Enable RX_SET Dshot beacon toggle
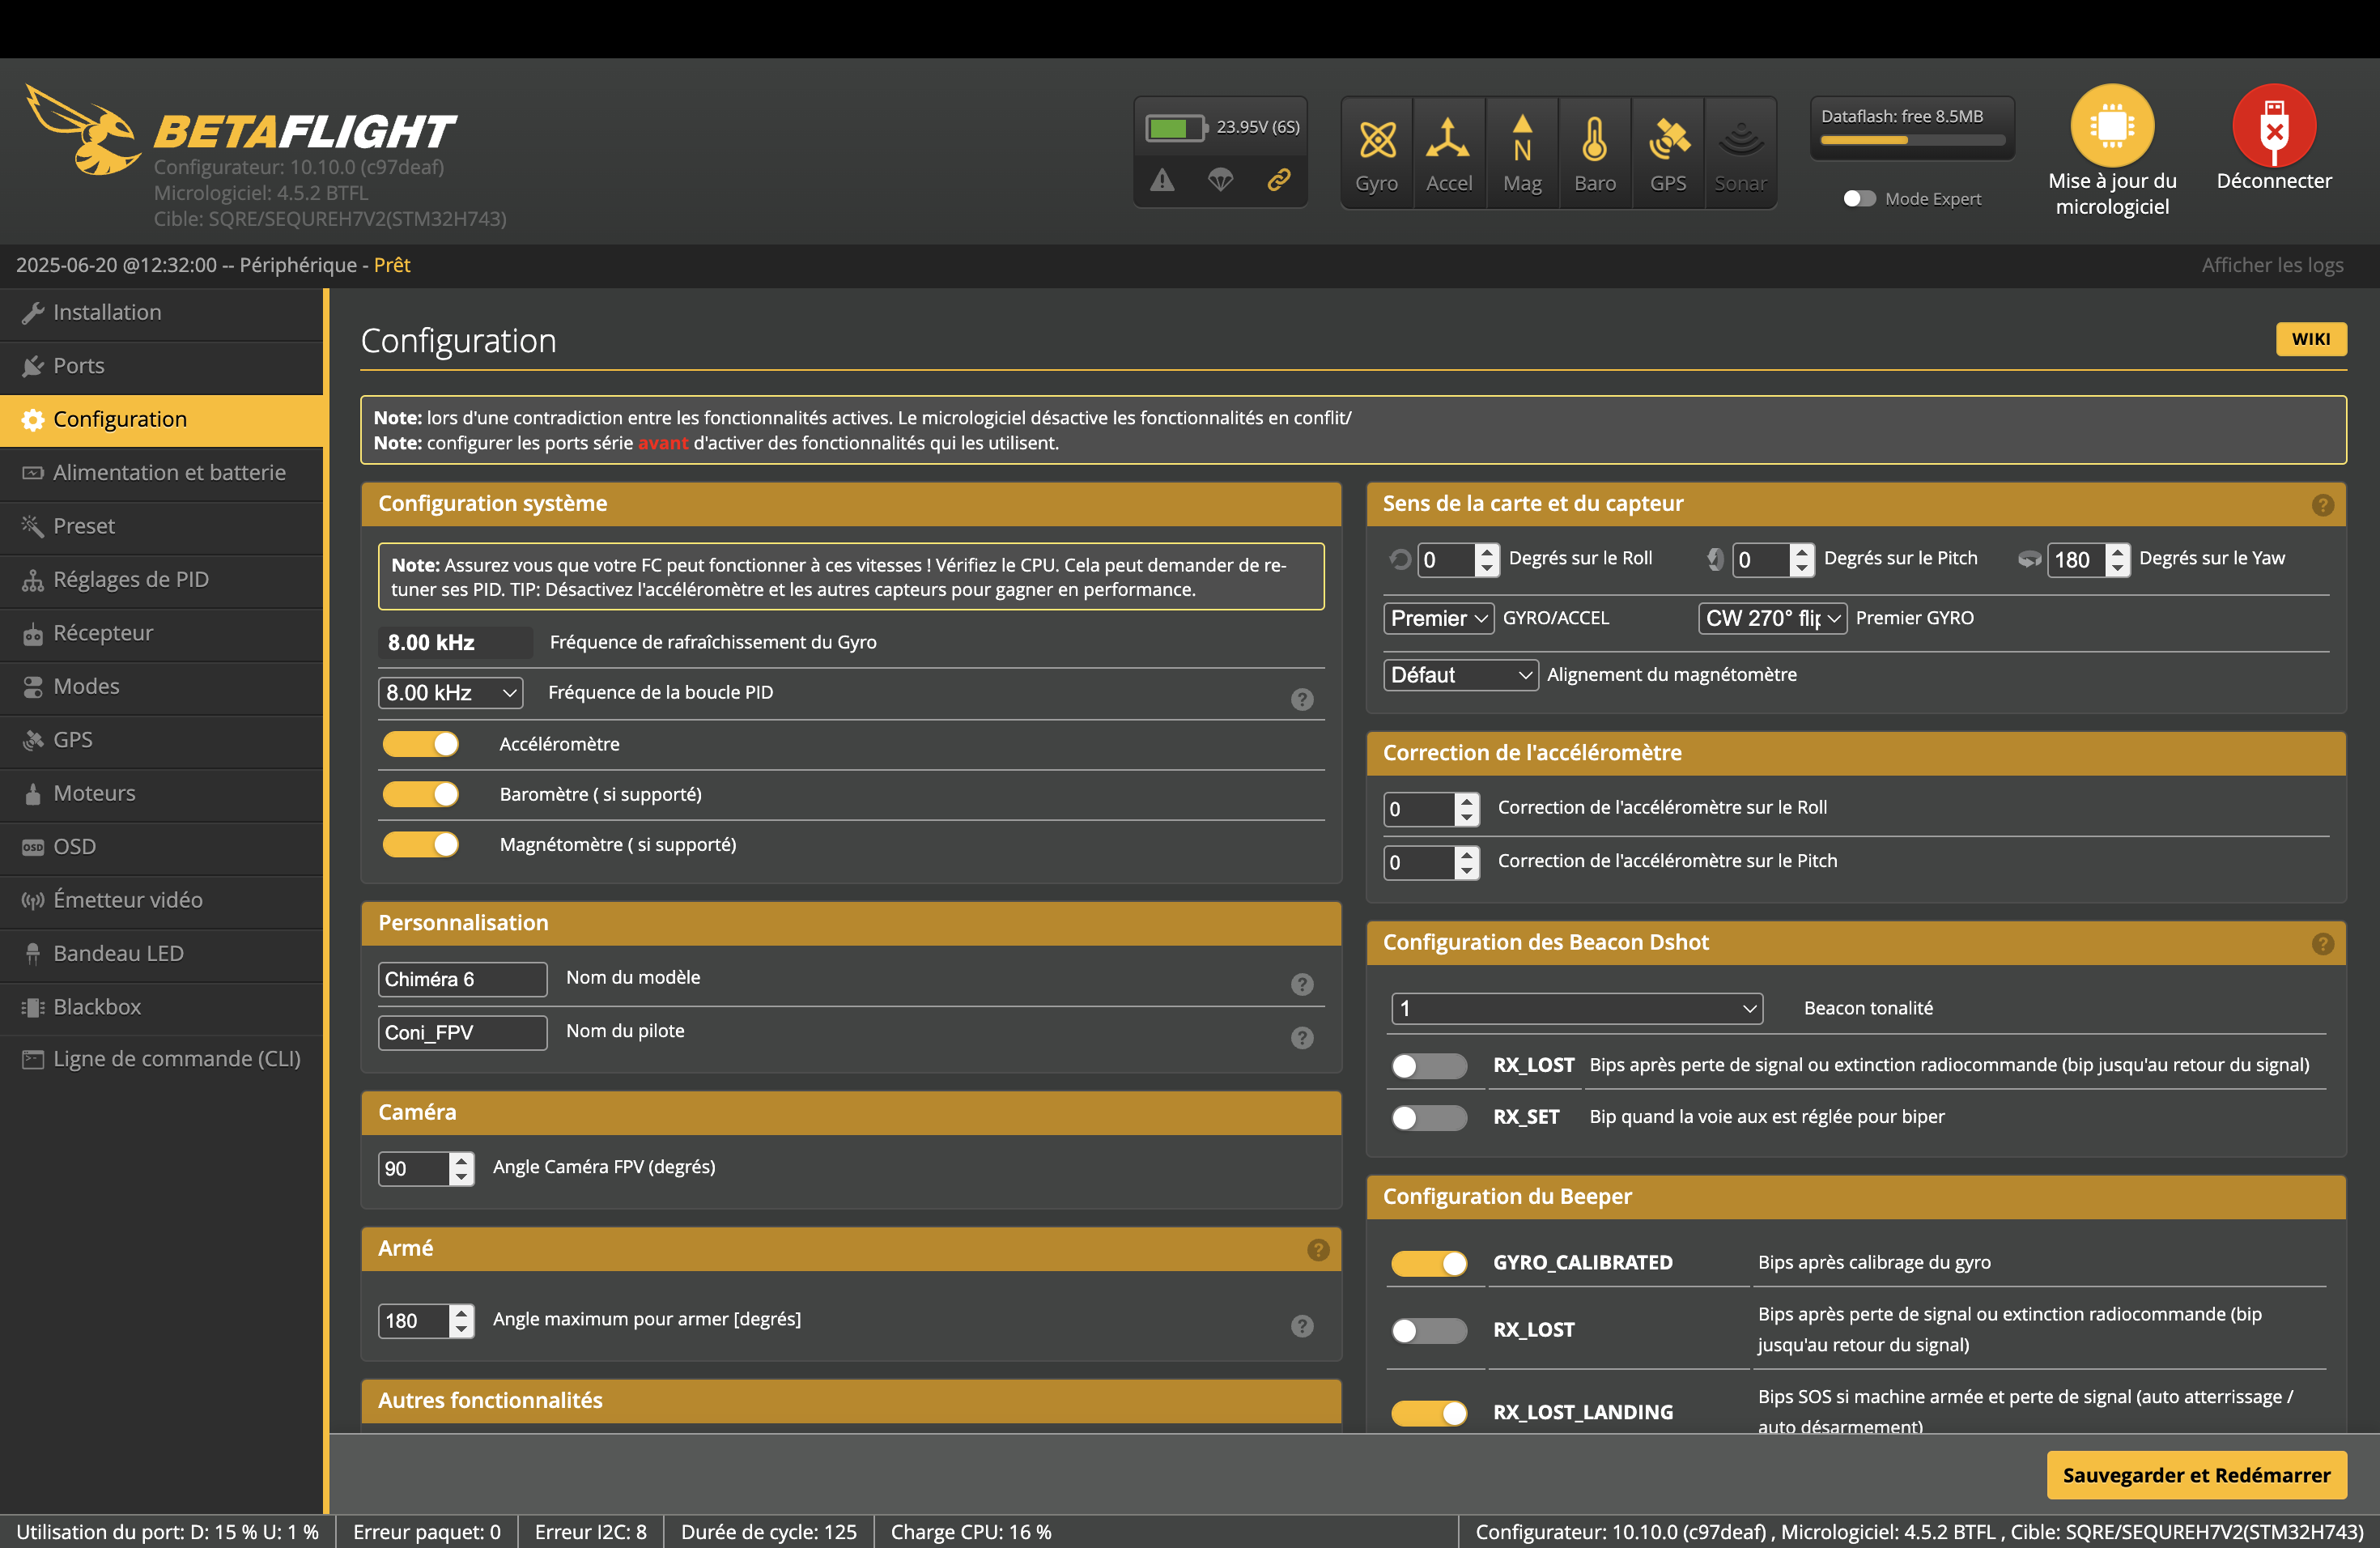The image size is (2380, 1548). click(x=1429, y=1117)
